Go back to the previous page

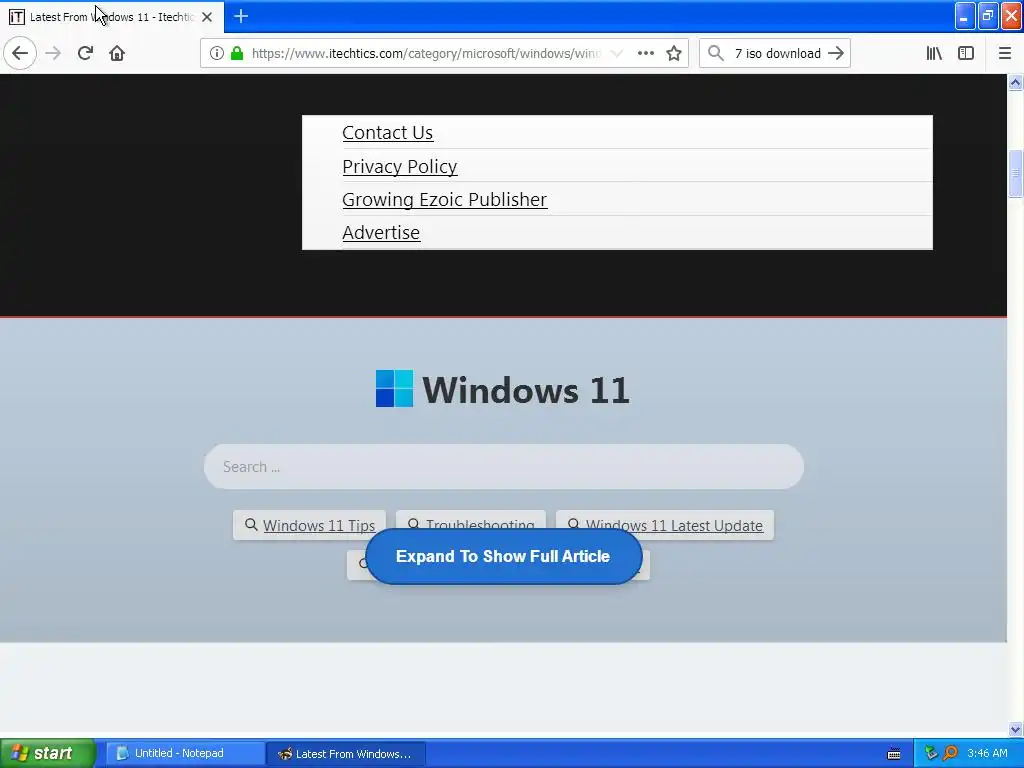tap(20, 53)
